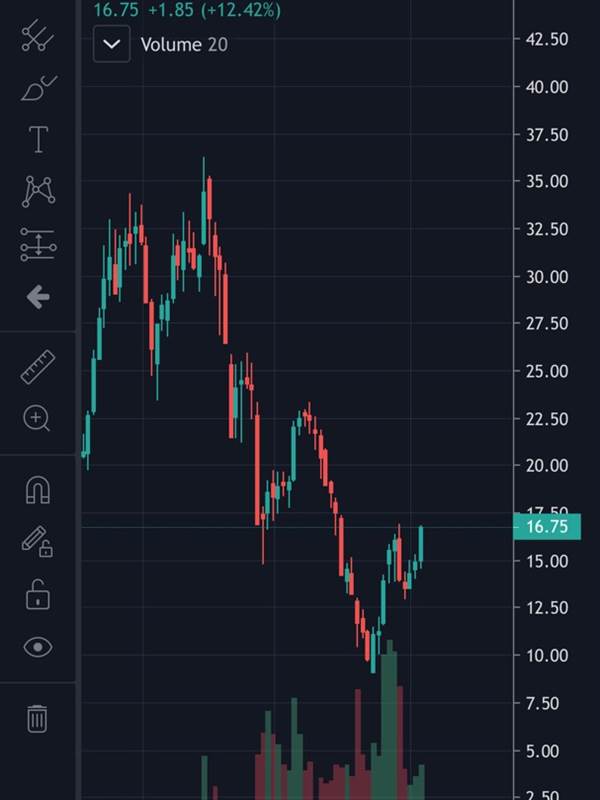This screenshot has height=800, width=600.
Task: Select the Measure ruler tool
Action: (38, 366)
